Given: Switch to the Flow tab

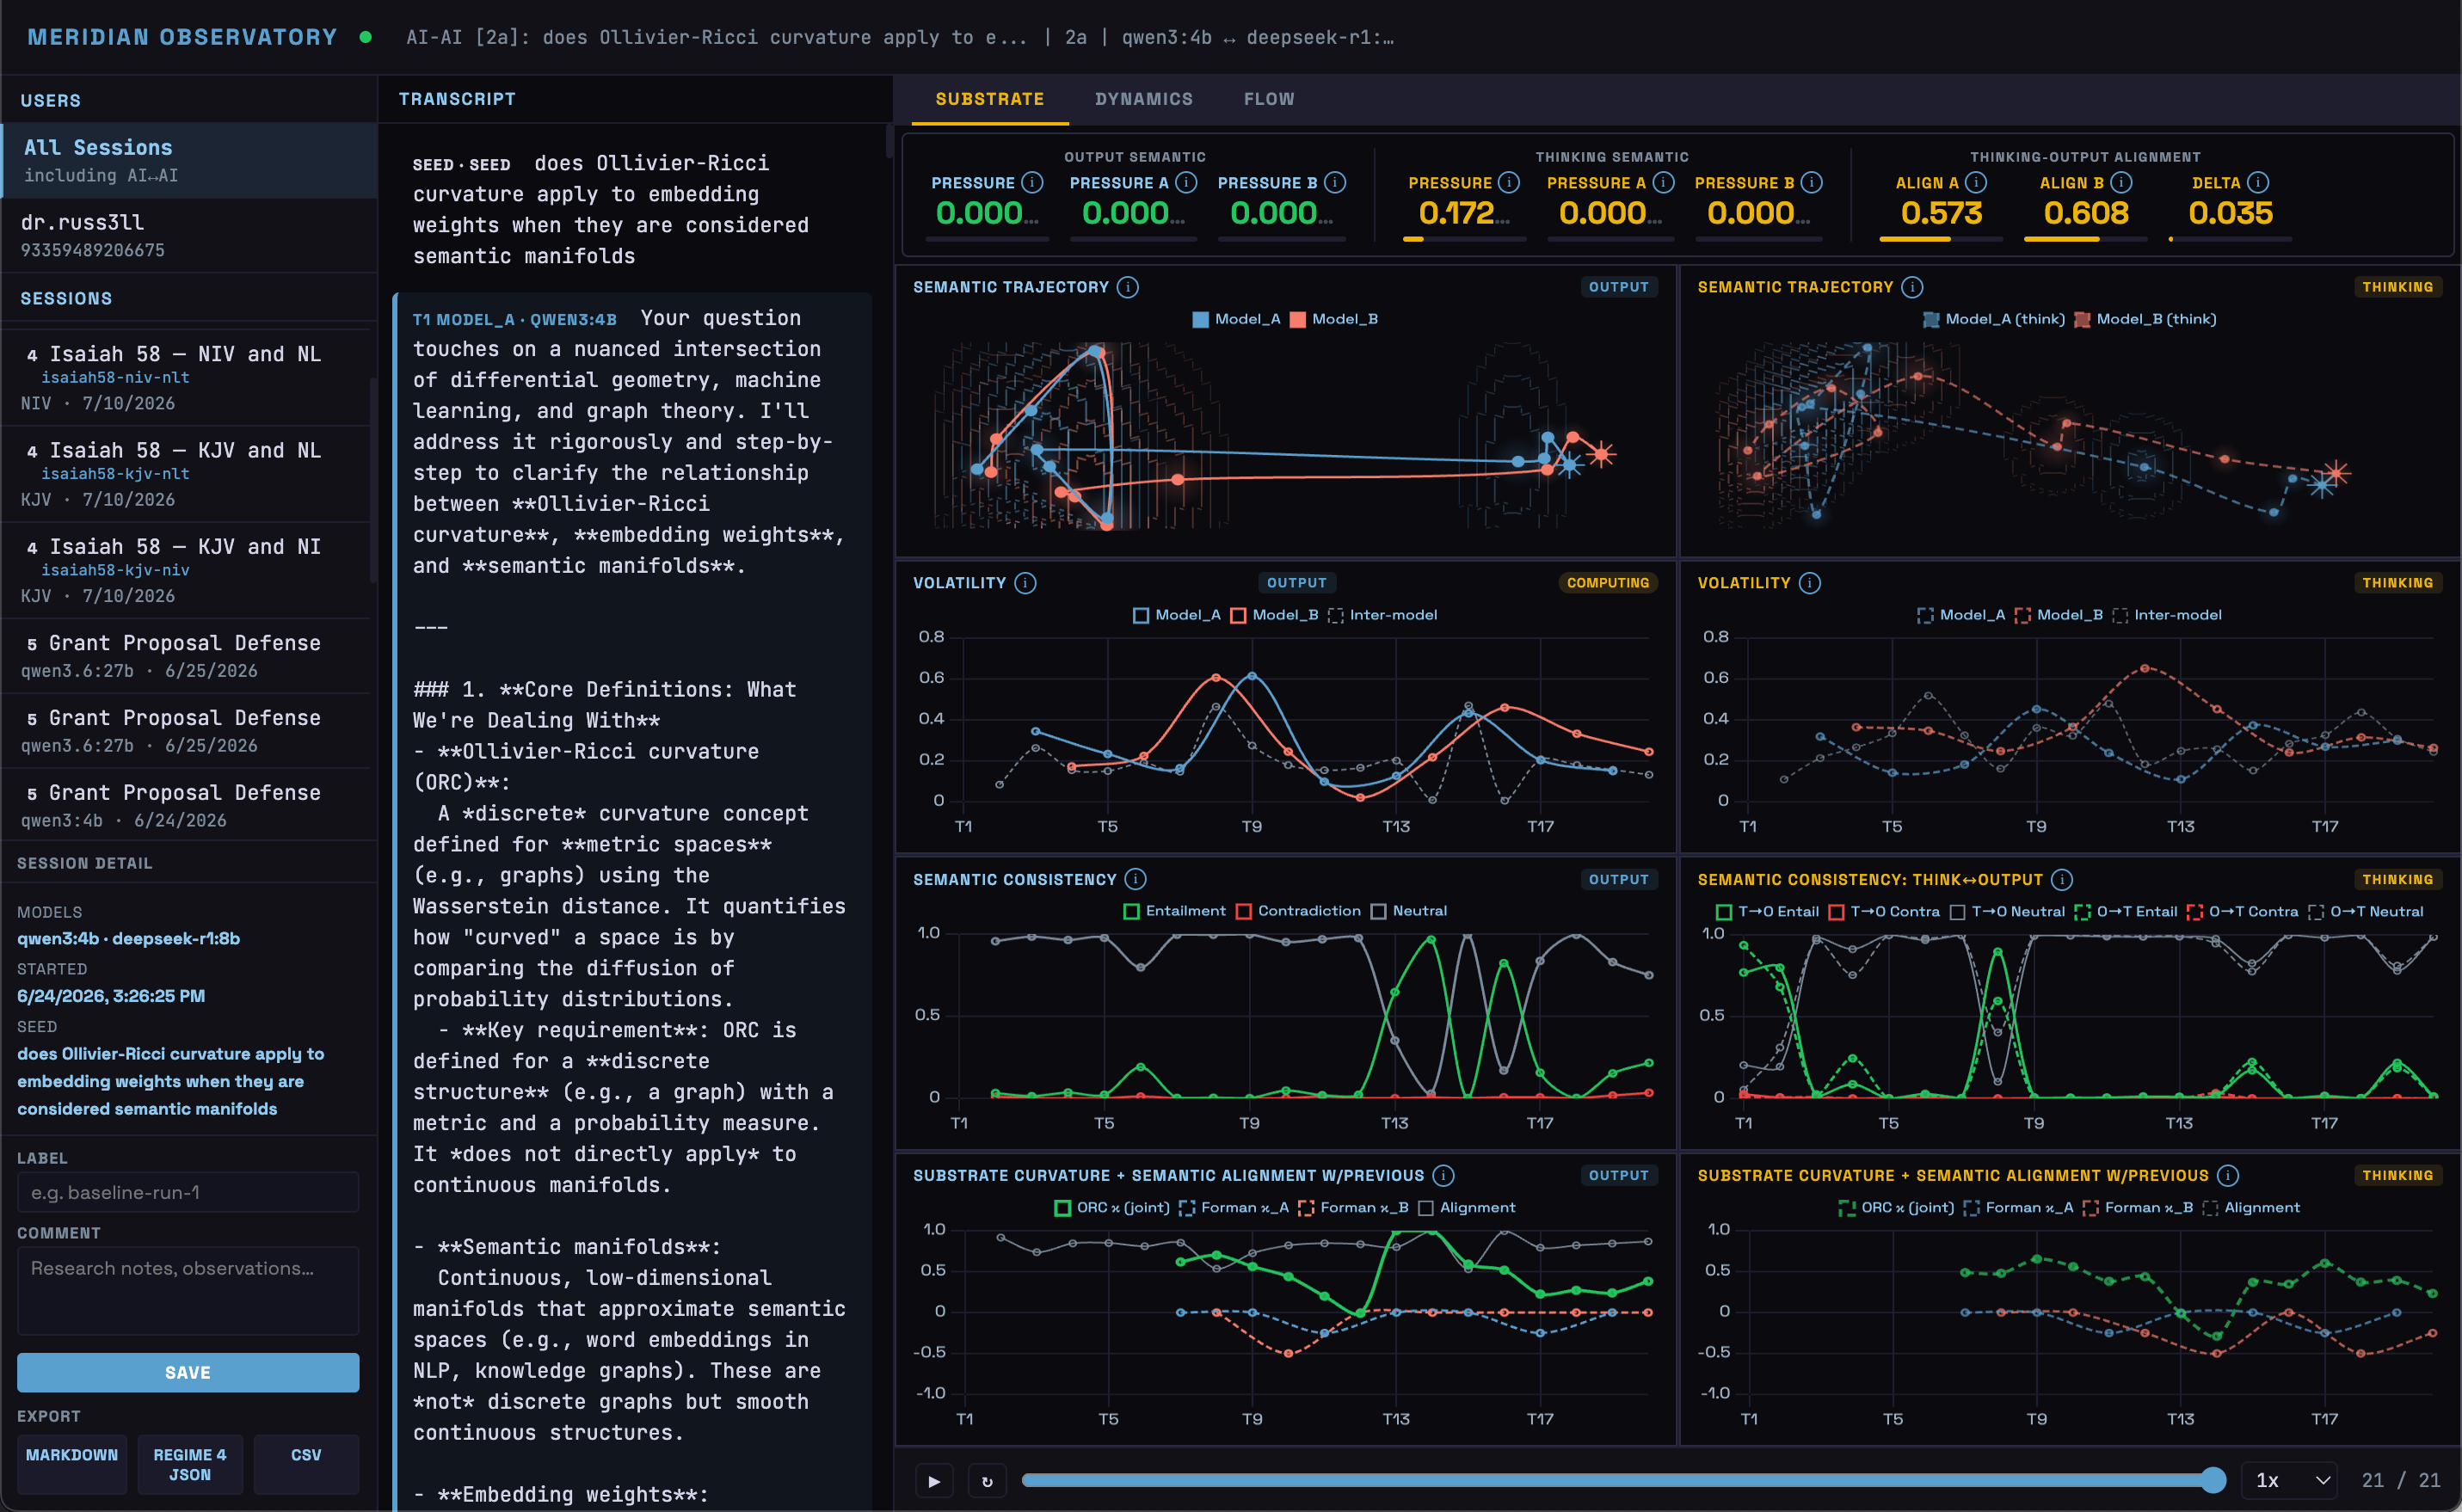Looking at the screenshot, I should tap(1268, 99).
